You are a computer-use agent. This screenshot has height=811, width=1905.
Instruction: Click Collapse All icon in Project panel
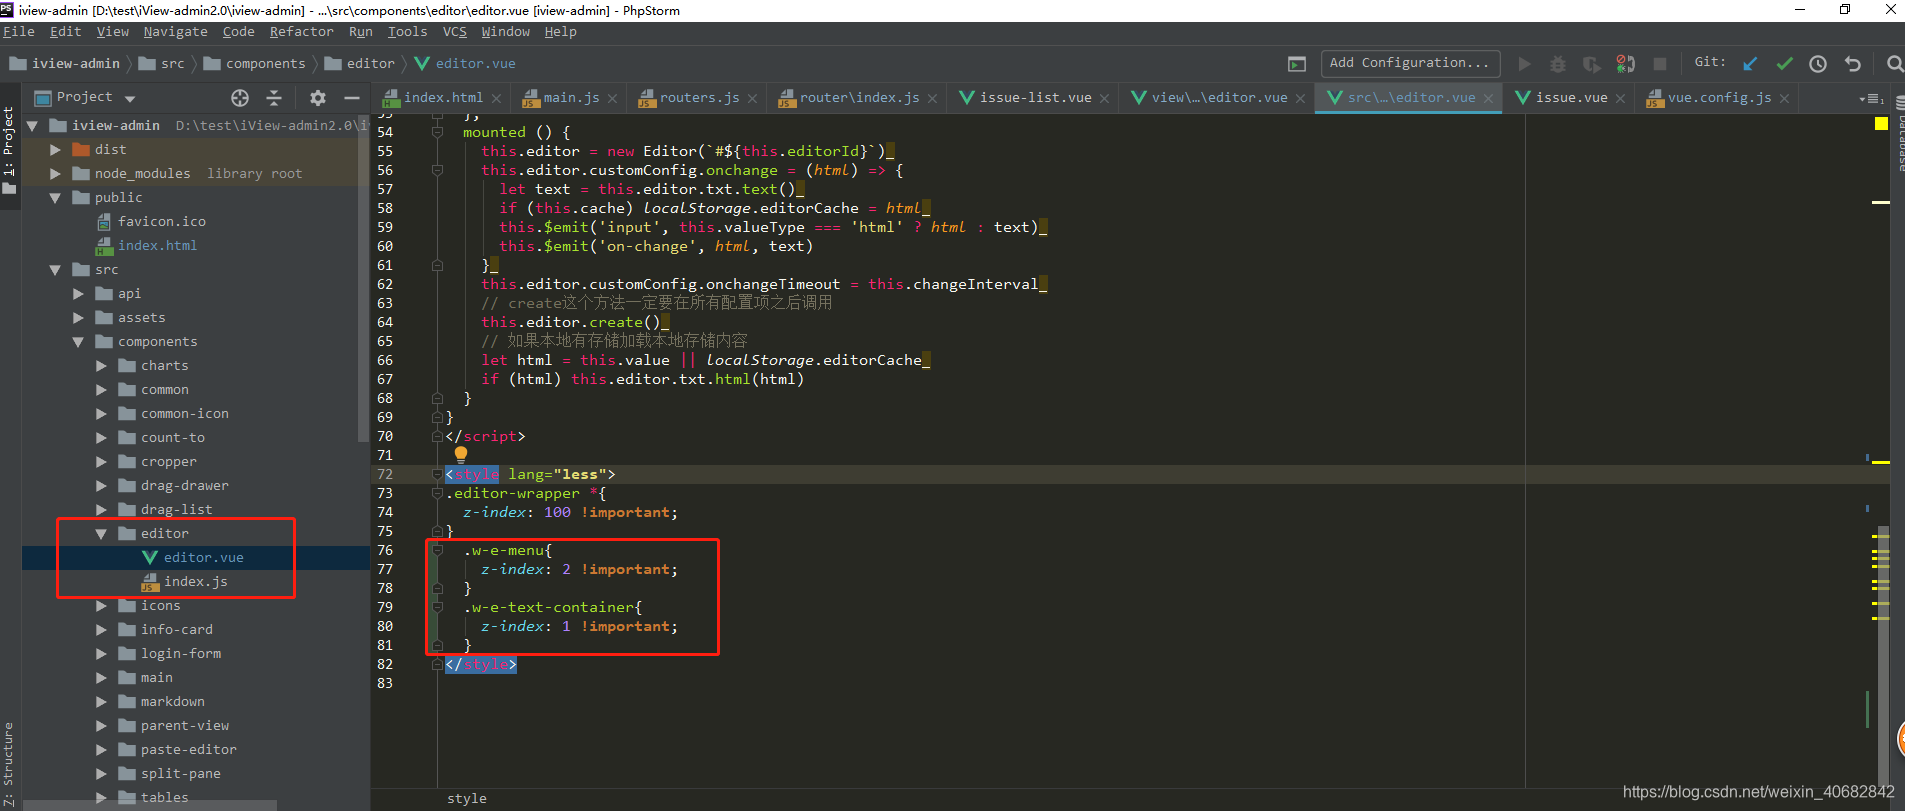click(x=274, y=98)
